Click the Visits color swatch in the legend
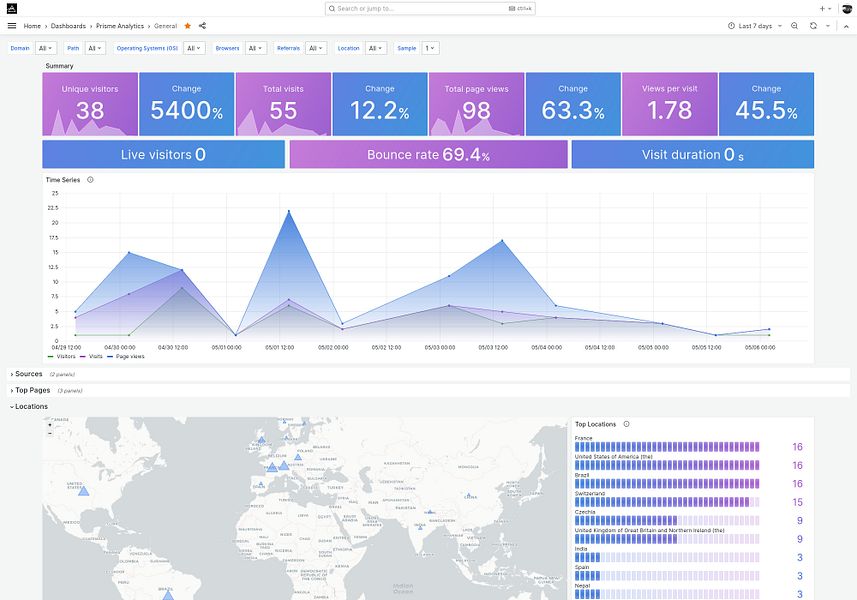This screenshot has height=600, width=857. 83,355
